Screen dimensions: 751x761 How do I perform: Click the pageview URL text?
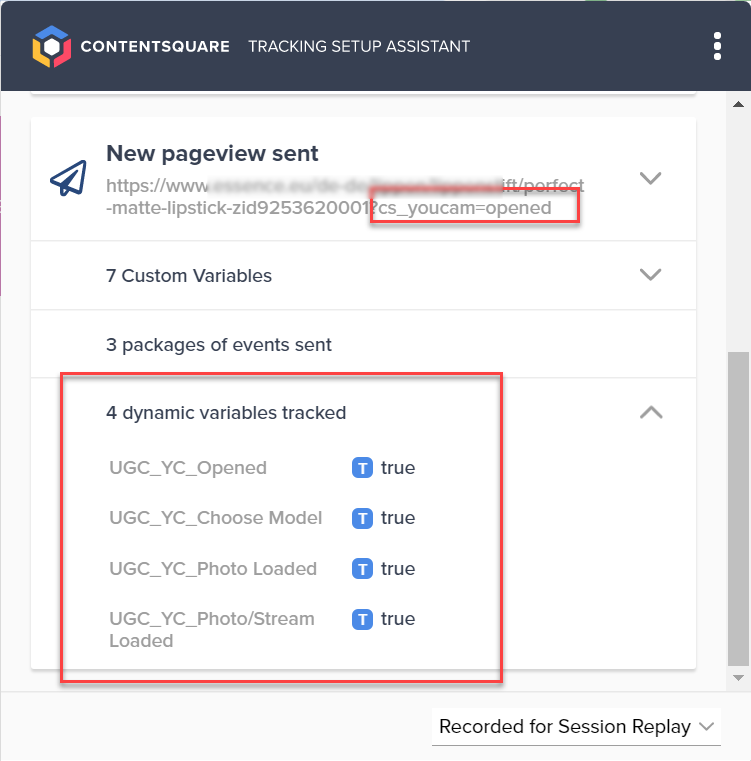click(x=345, y=197)
